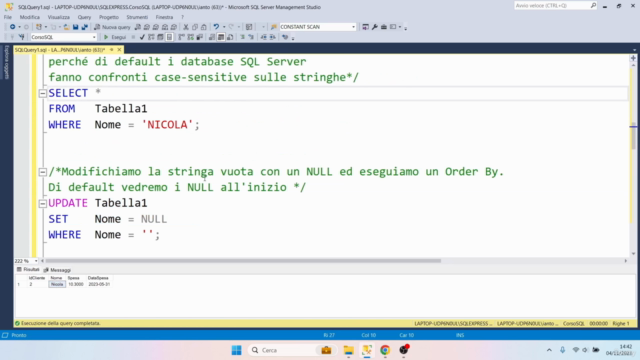Collapse the Modifichiamo comment block
The image size is (640, 360).
42,172
